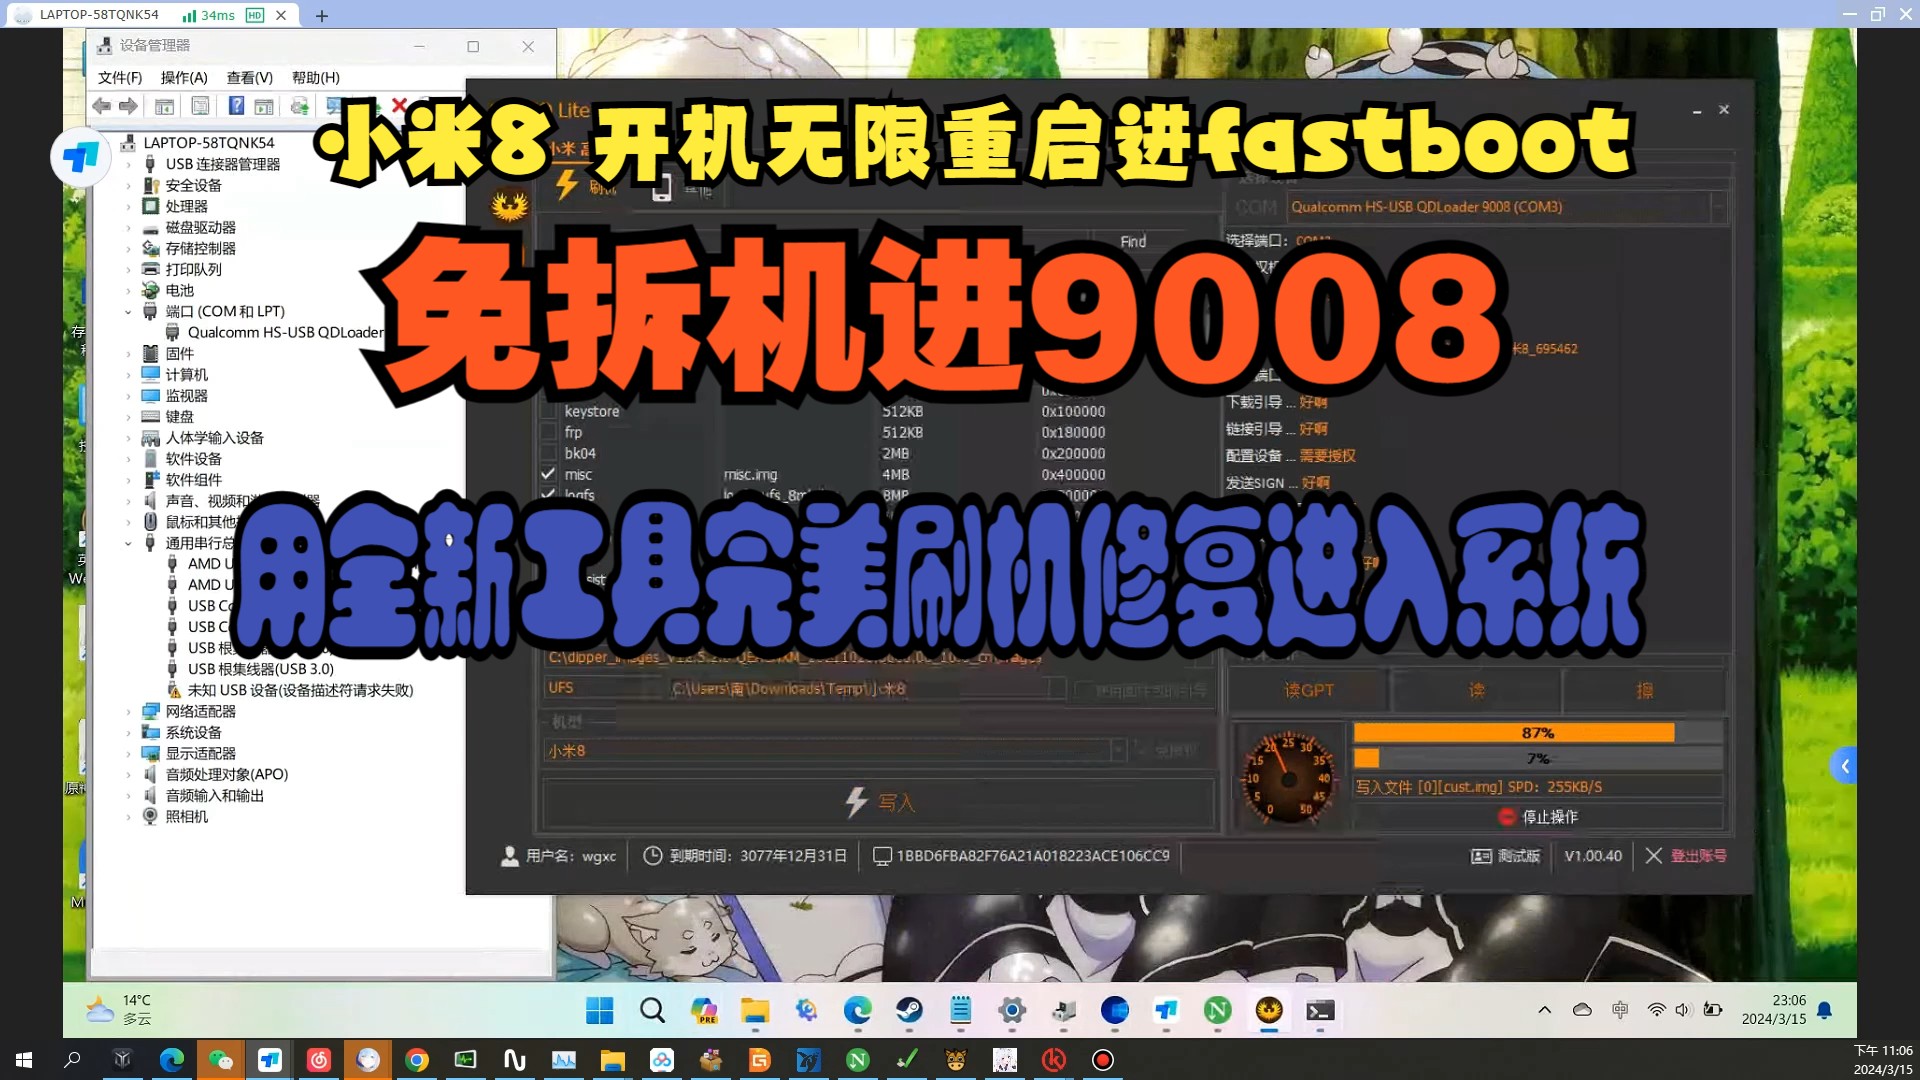Show hidden icons chevron in remote tray
This screenshot has width=1920, height=1080.
[1544, 1010]
